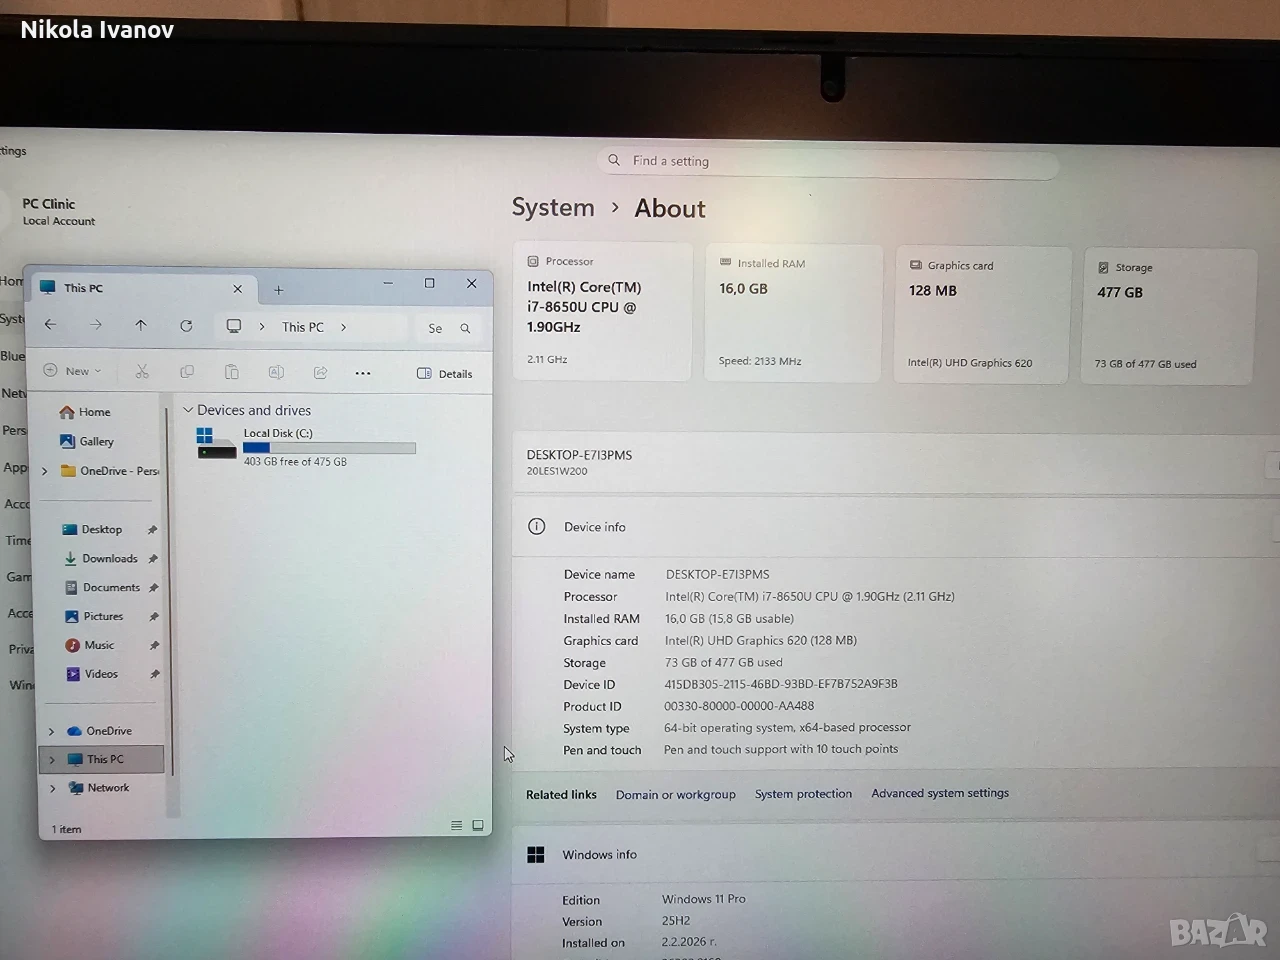
Task: Open the New dropdown in Explorer
Action: tap(72, 371)
